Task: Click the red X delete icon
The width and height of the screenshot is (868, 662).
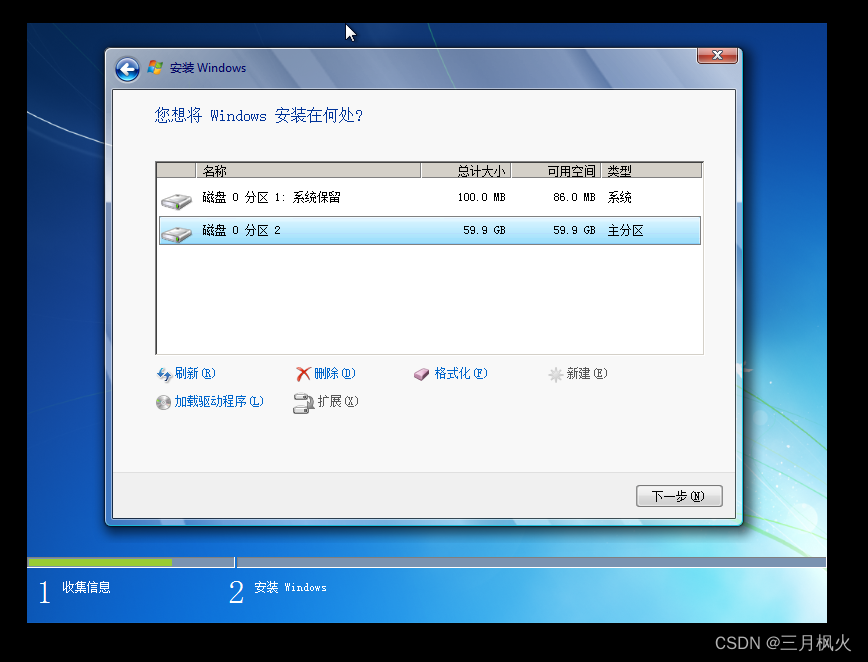Action: 303,374
